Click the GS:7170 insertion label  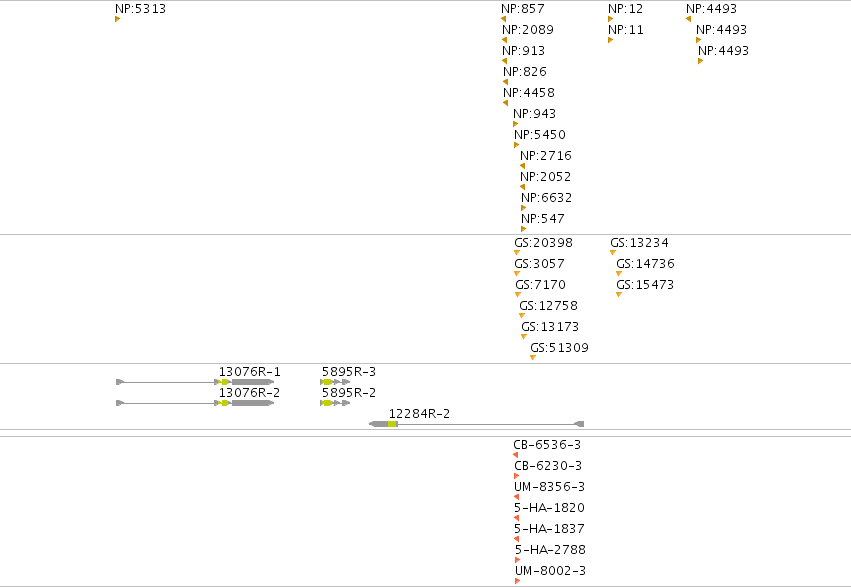[541, 285]
